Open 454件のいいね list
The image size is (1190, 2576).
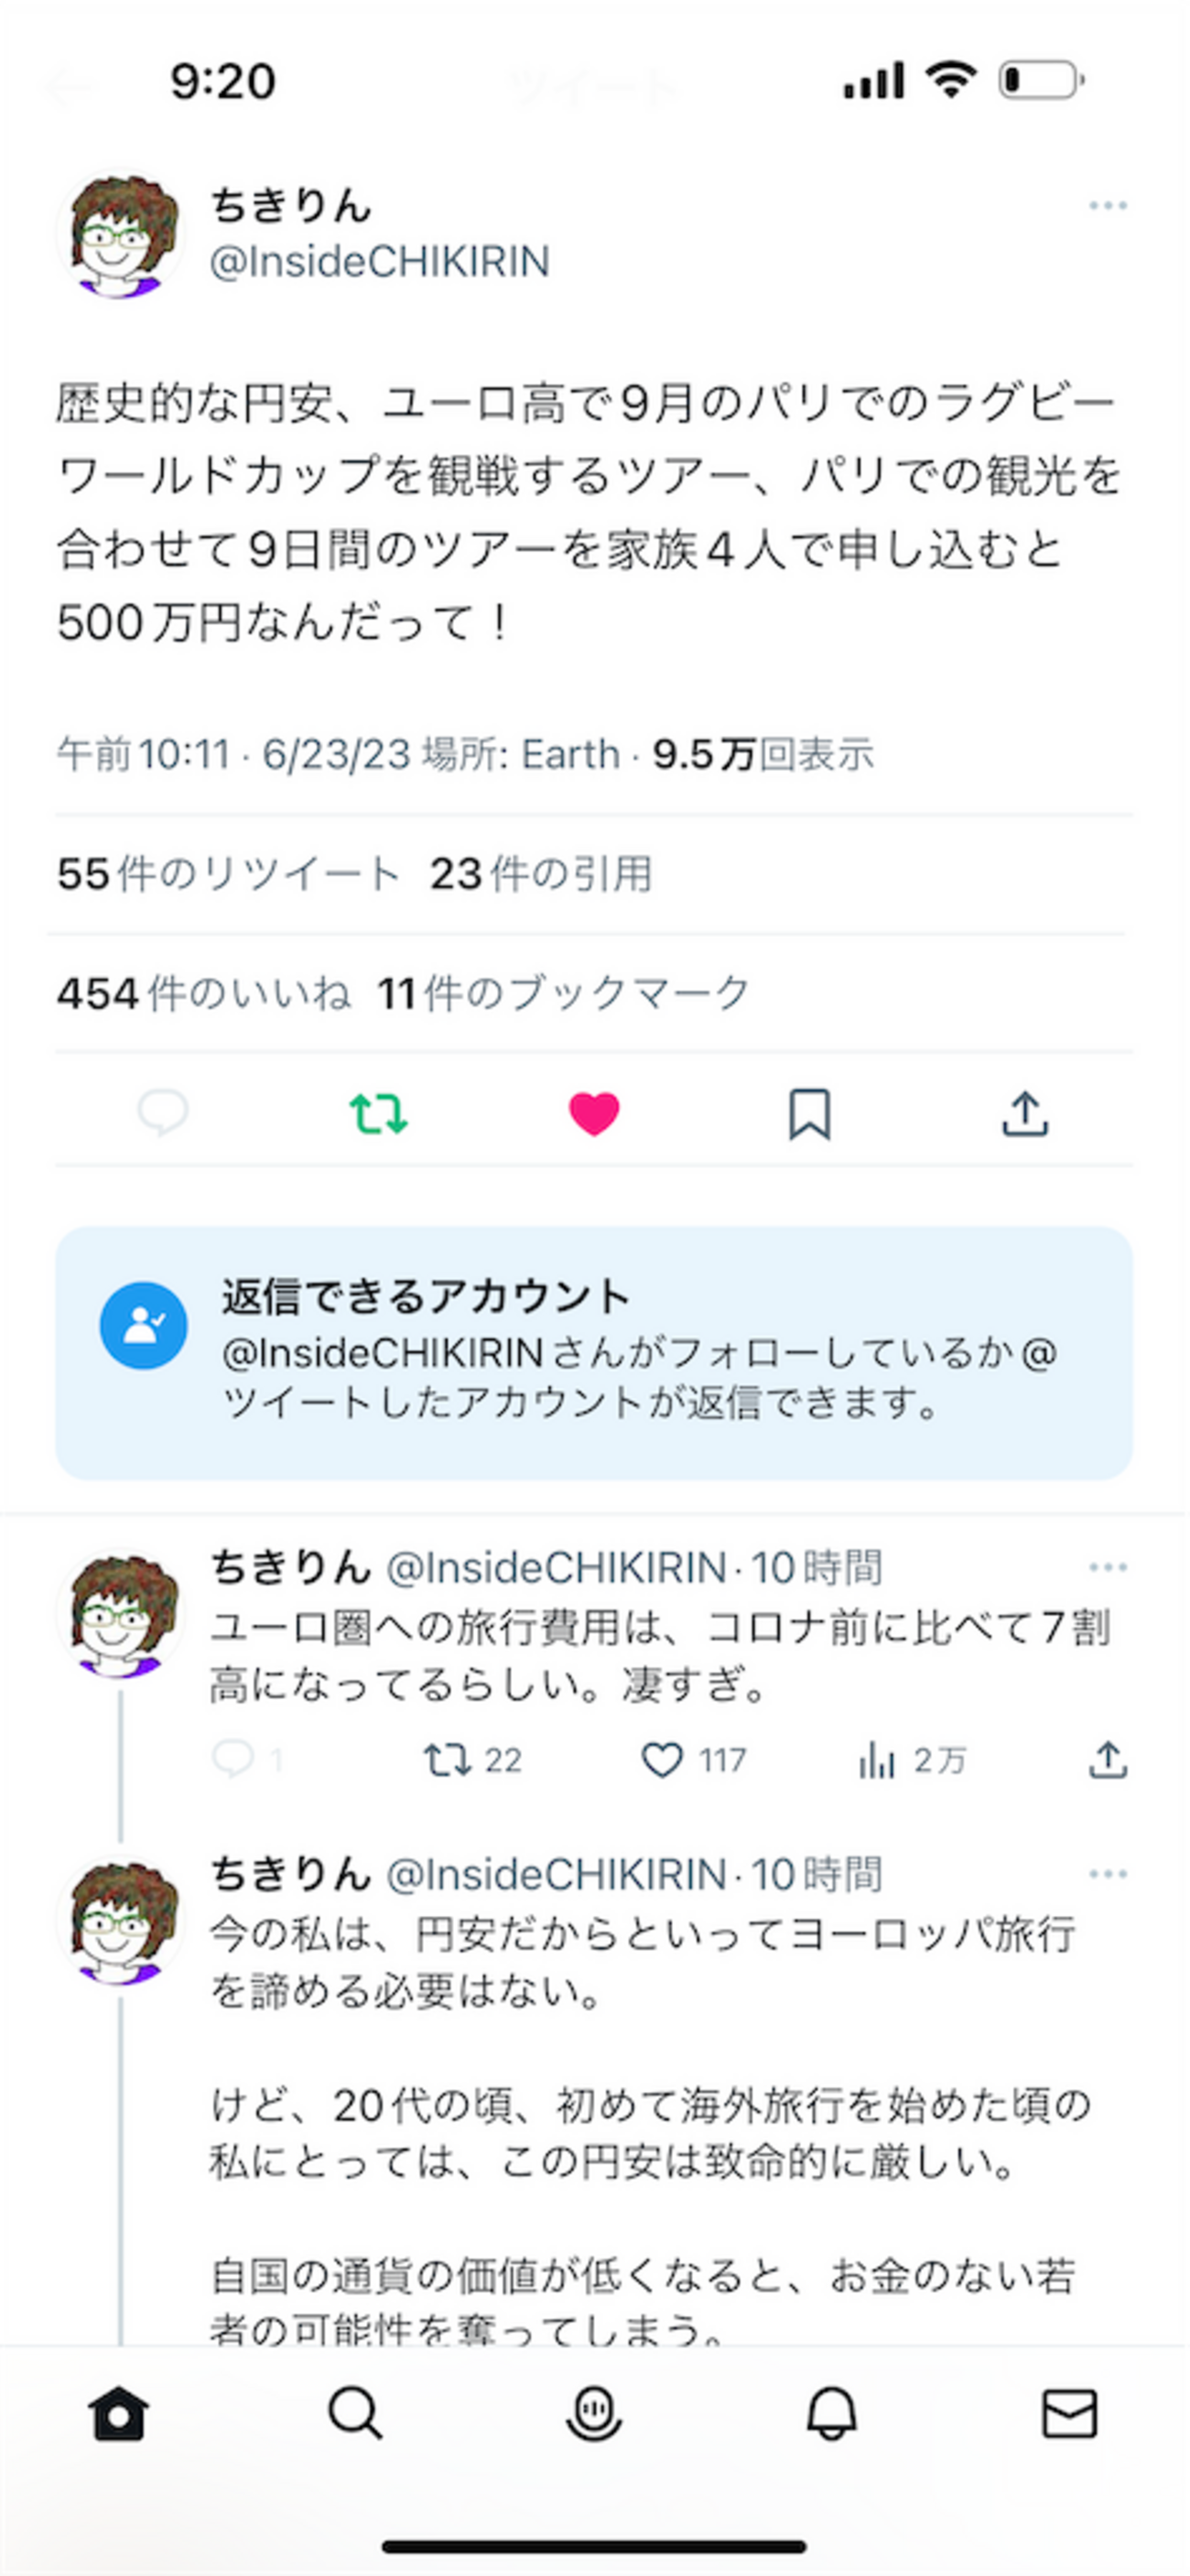pyautogui.click(x=204, y=993)
